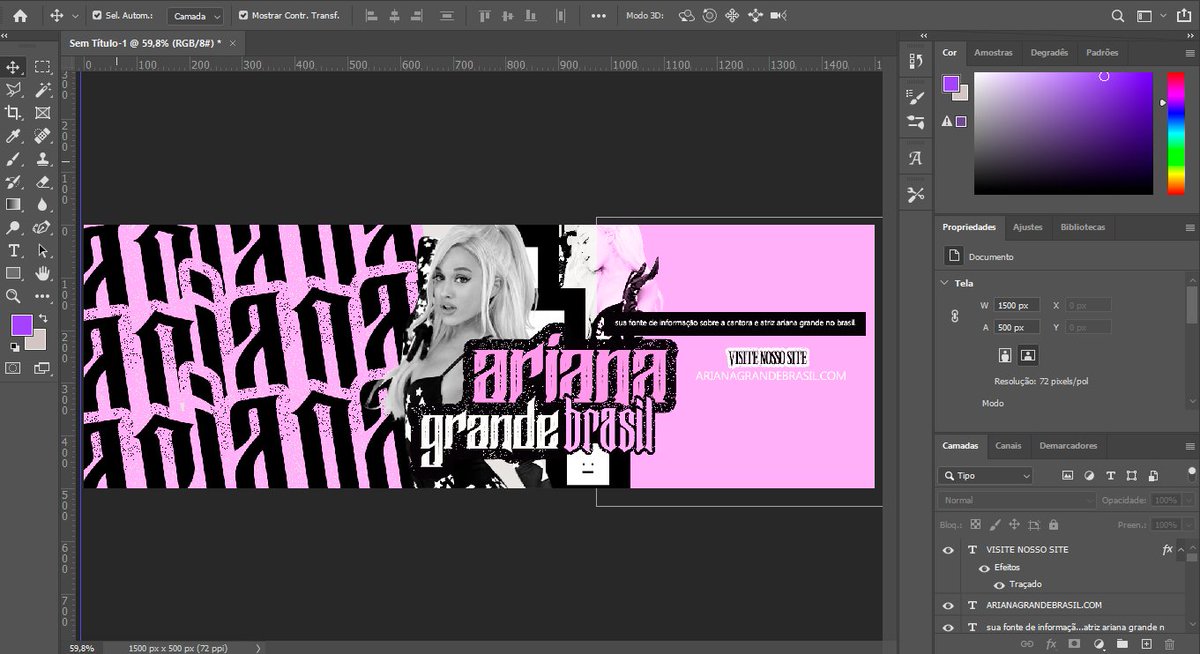Image resolution: width=1200 pixels, height=654 pixels.
Task: Select the Move tool in toolbar
Action: (13, 67)
